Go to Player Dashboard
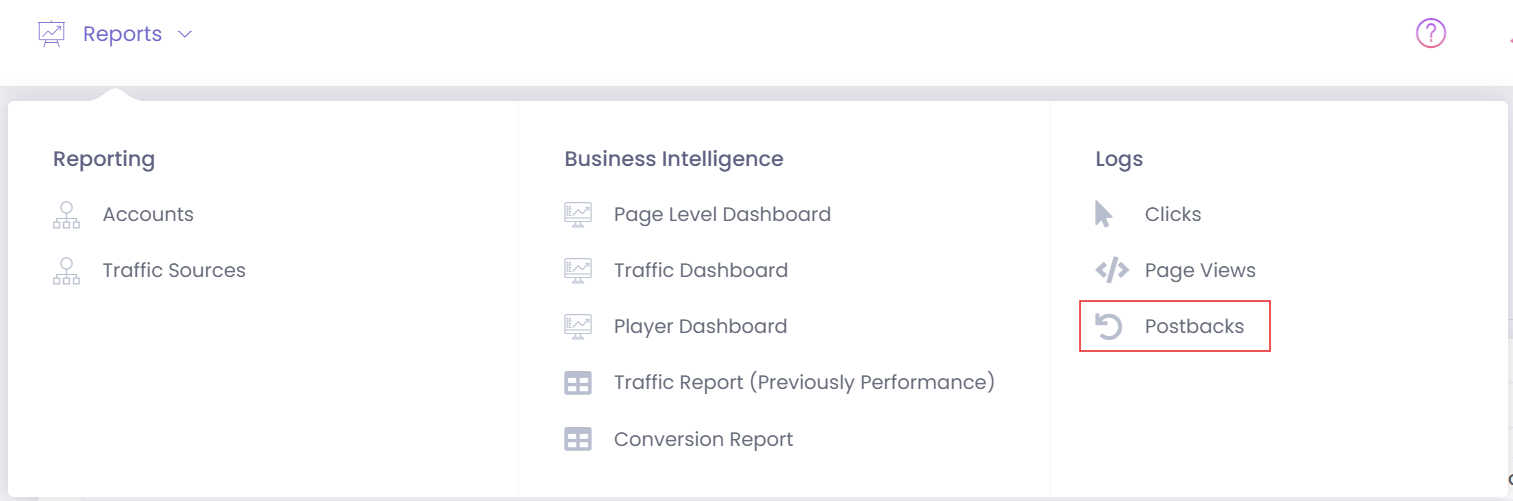 (x=700, y=326)
